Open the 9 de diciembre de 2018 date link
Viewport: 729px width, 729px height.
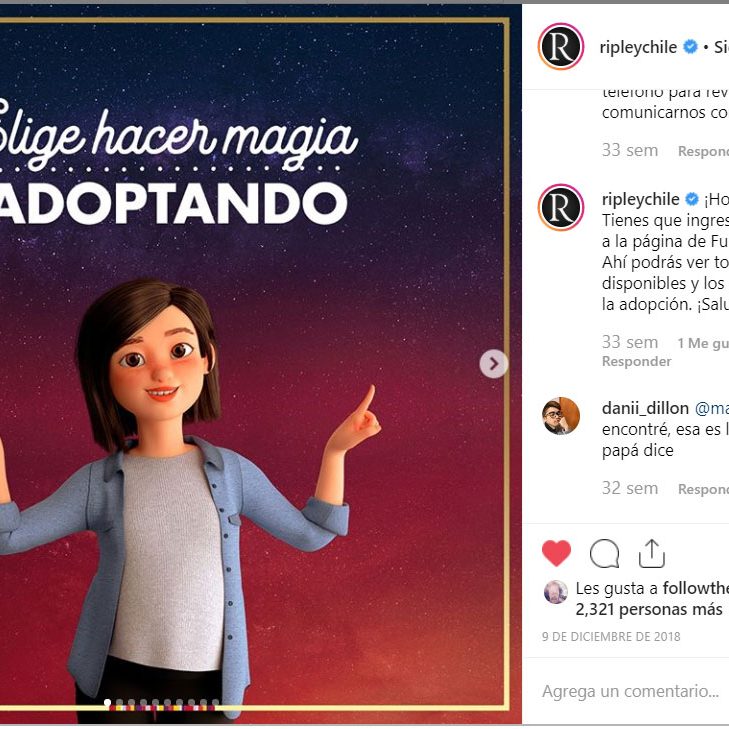pyautogui.click(x=611, y=636)
